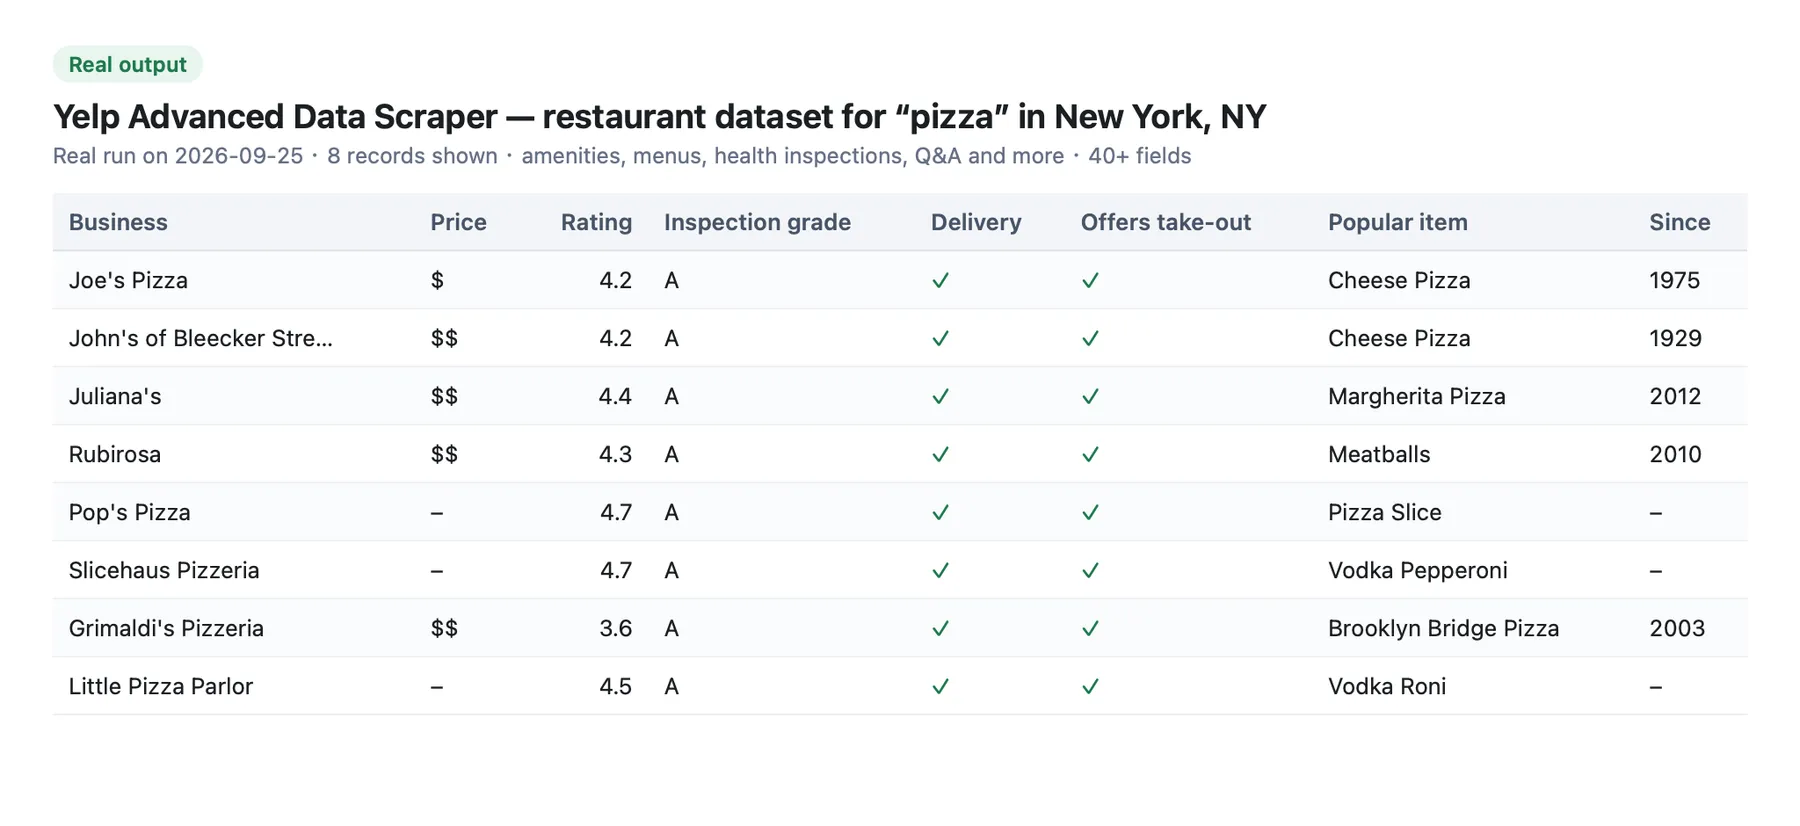Click take-out checkmark for Slicehaus Pizzeria
The width and height of the screenshot is (1800, 826).
(x=1090, y=570)
